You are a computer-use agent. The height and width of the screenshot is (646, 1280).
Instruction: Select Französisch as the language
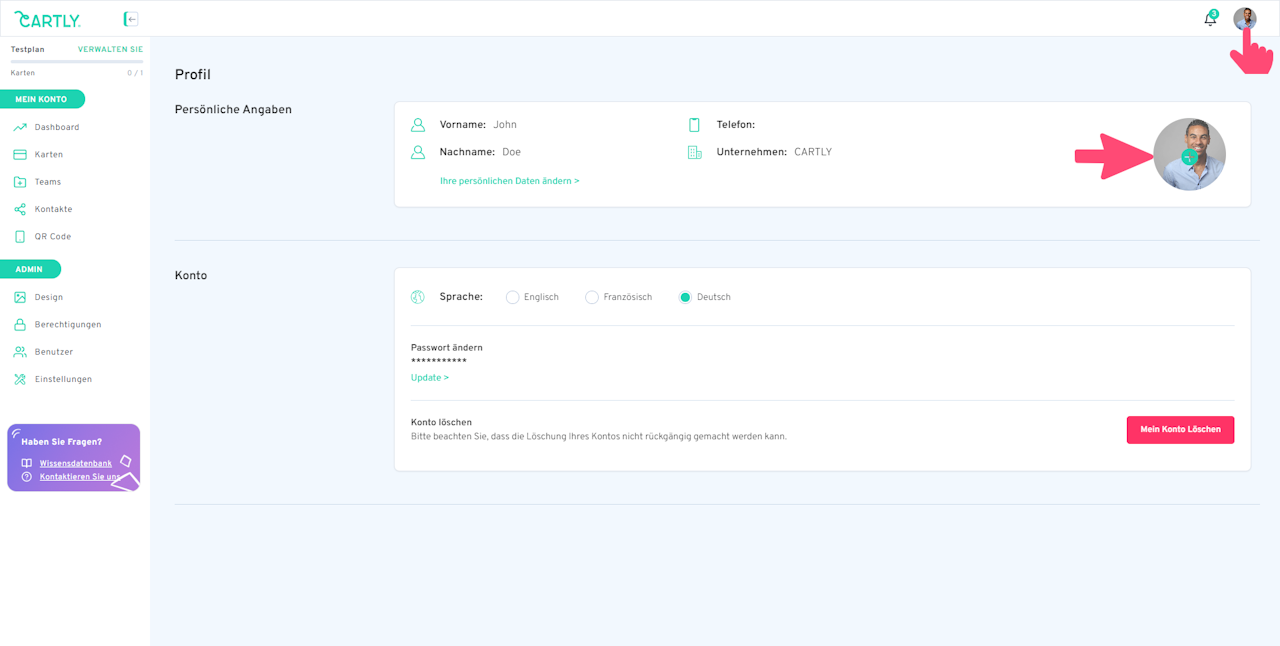click(592, 297)
